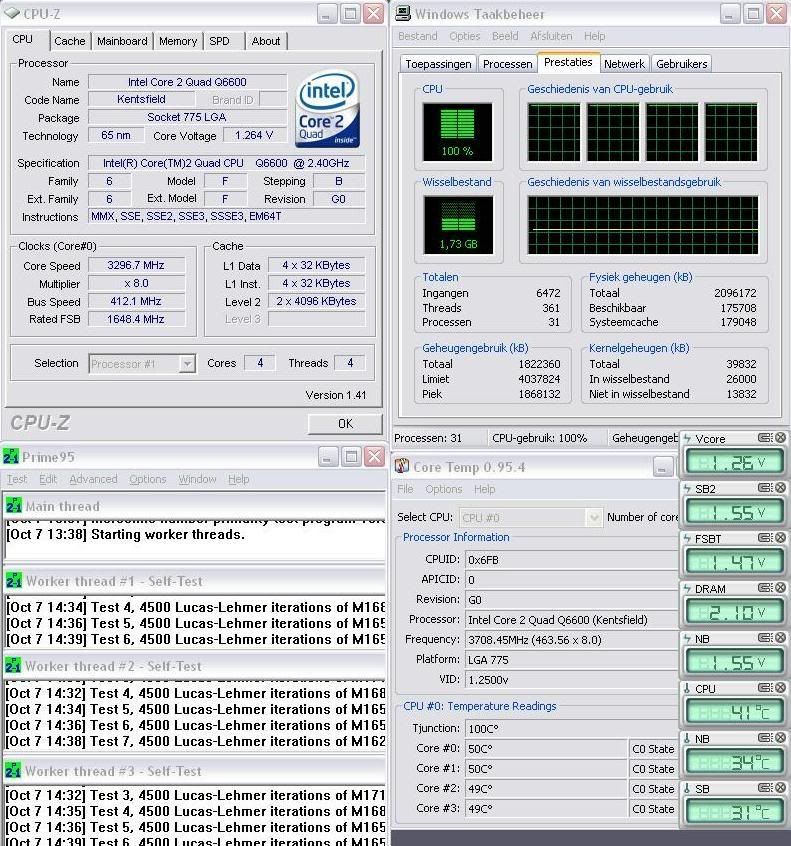Click the Worker thread #3 window icon

12,770
